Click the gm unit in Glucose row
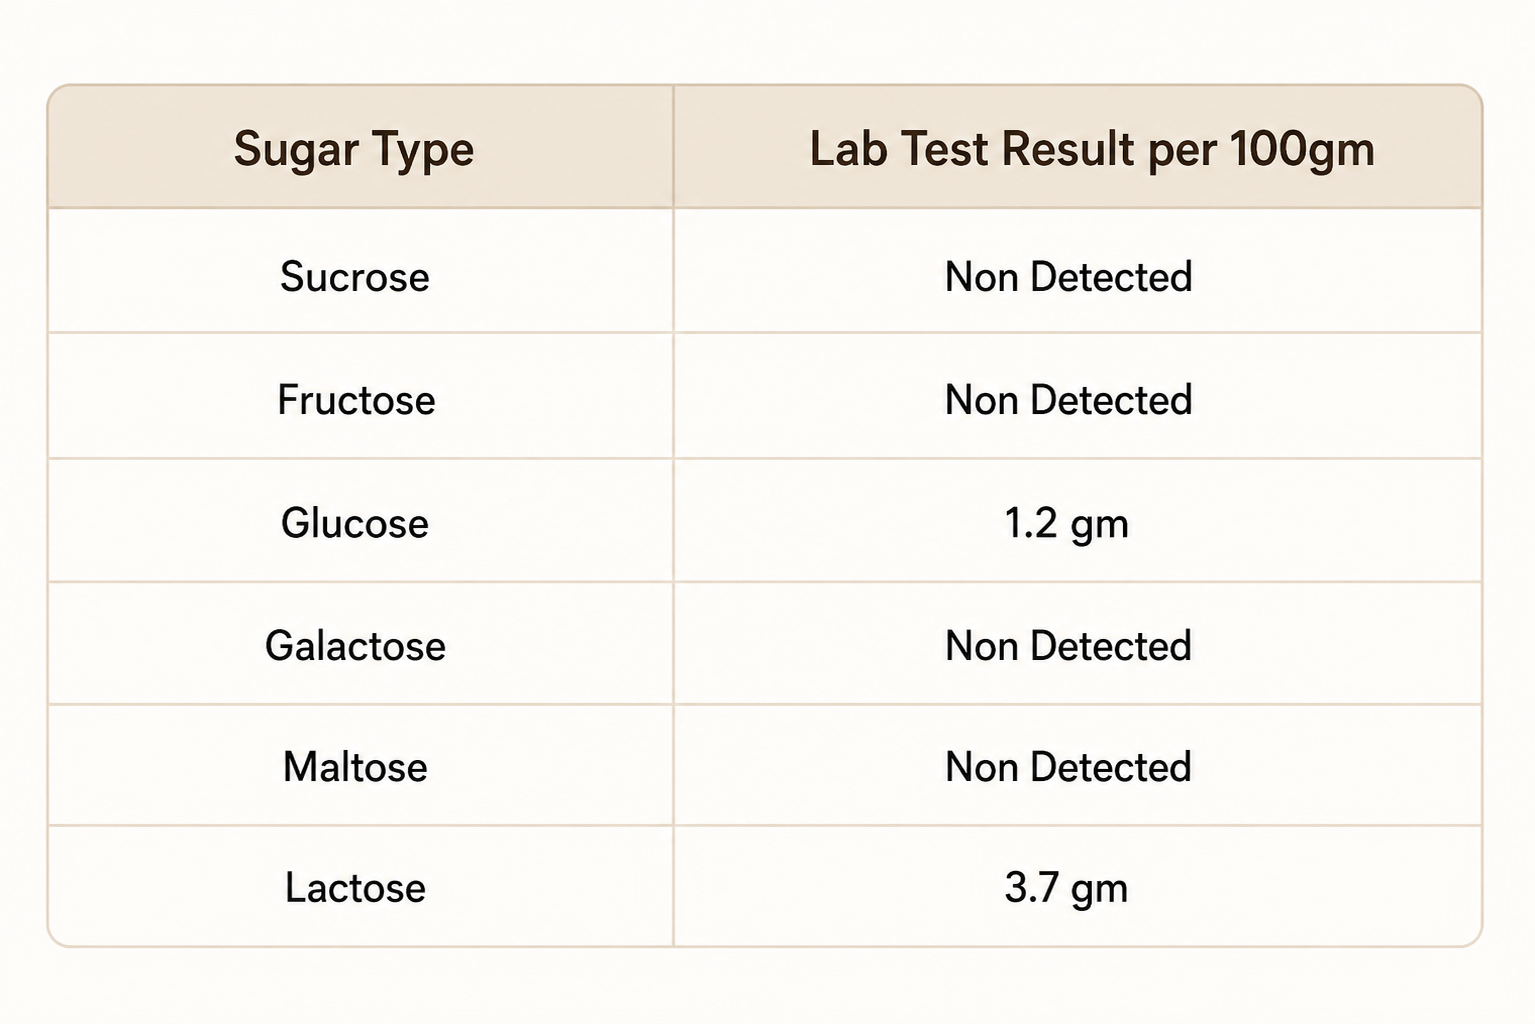Screen dimensions: 1535x1024 click(1099, 527)
